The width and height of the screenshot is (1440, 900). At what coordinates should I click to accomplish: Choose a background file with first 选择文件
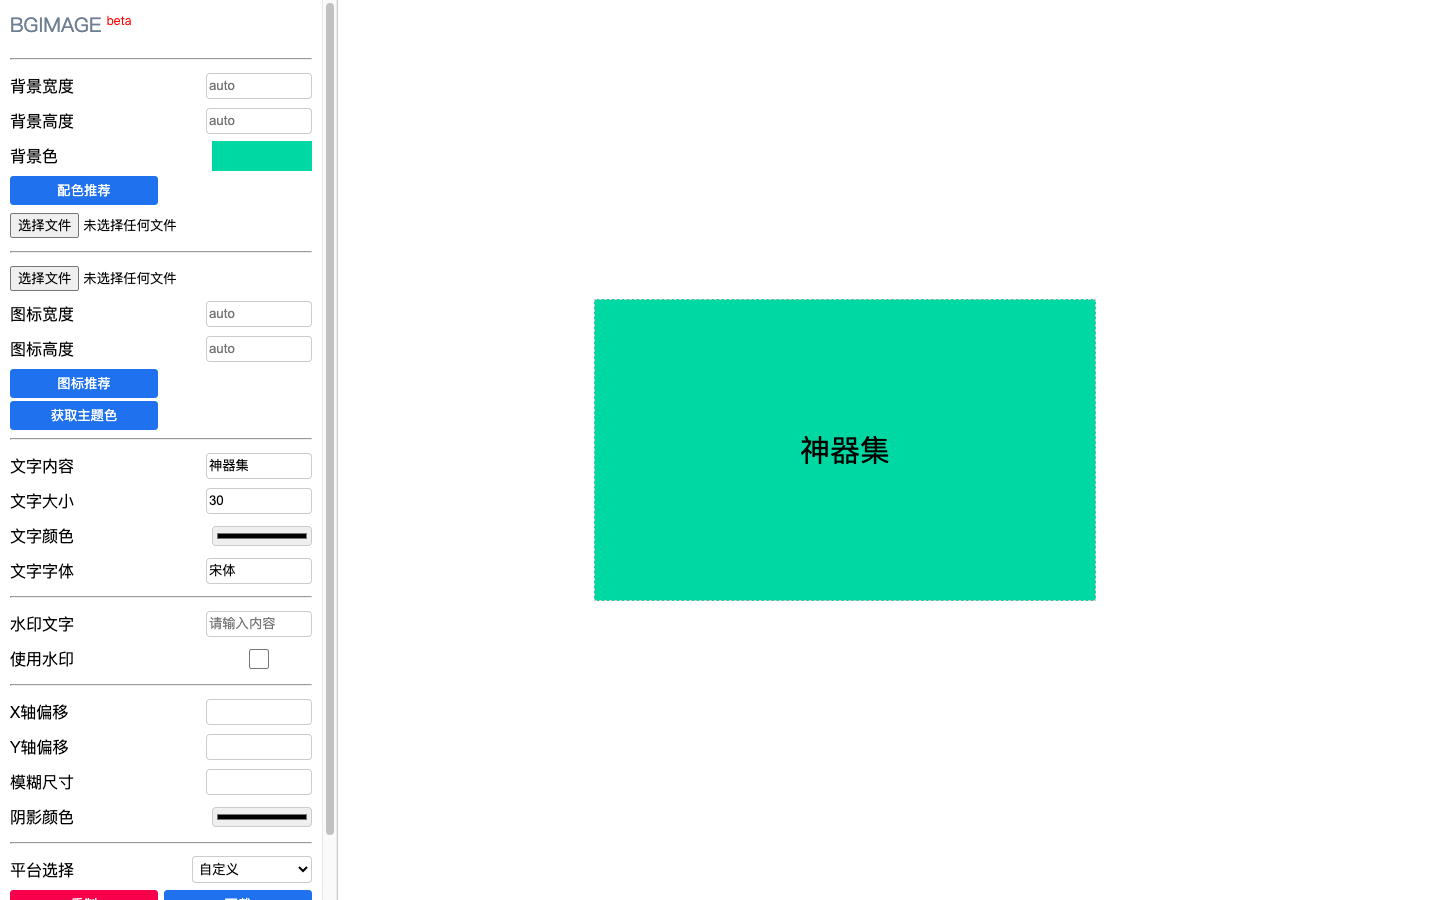coord(44,225)
